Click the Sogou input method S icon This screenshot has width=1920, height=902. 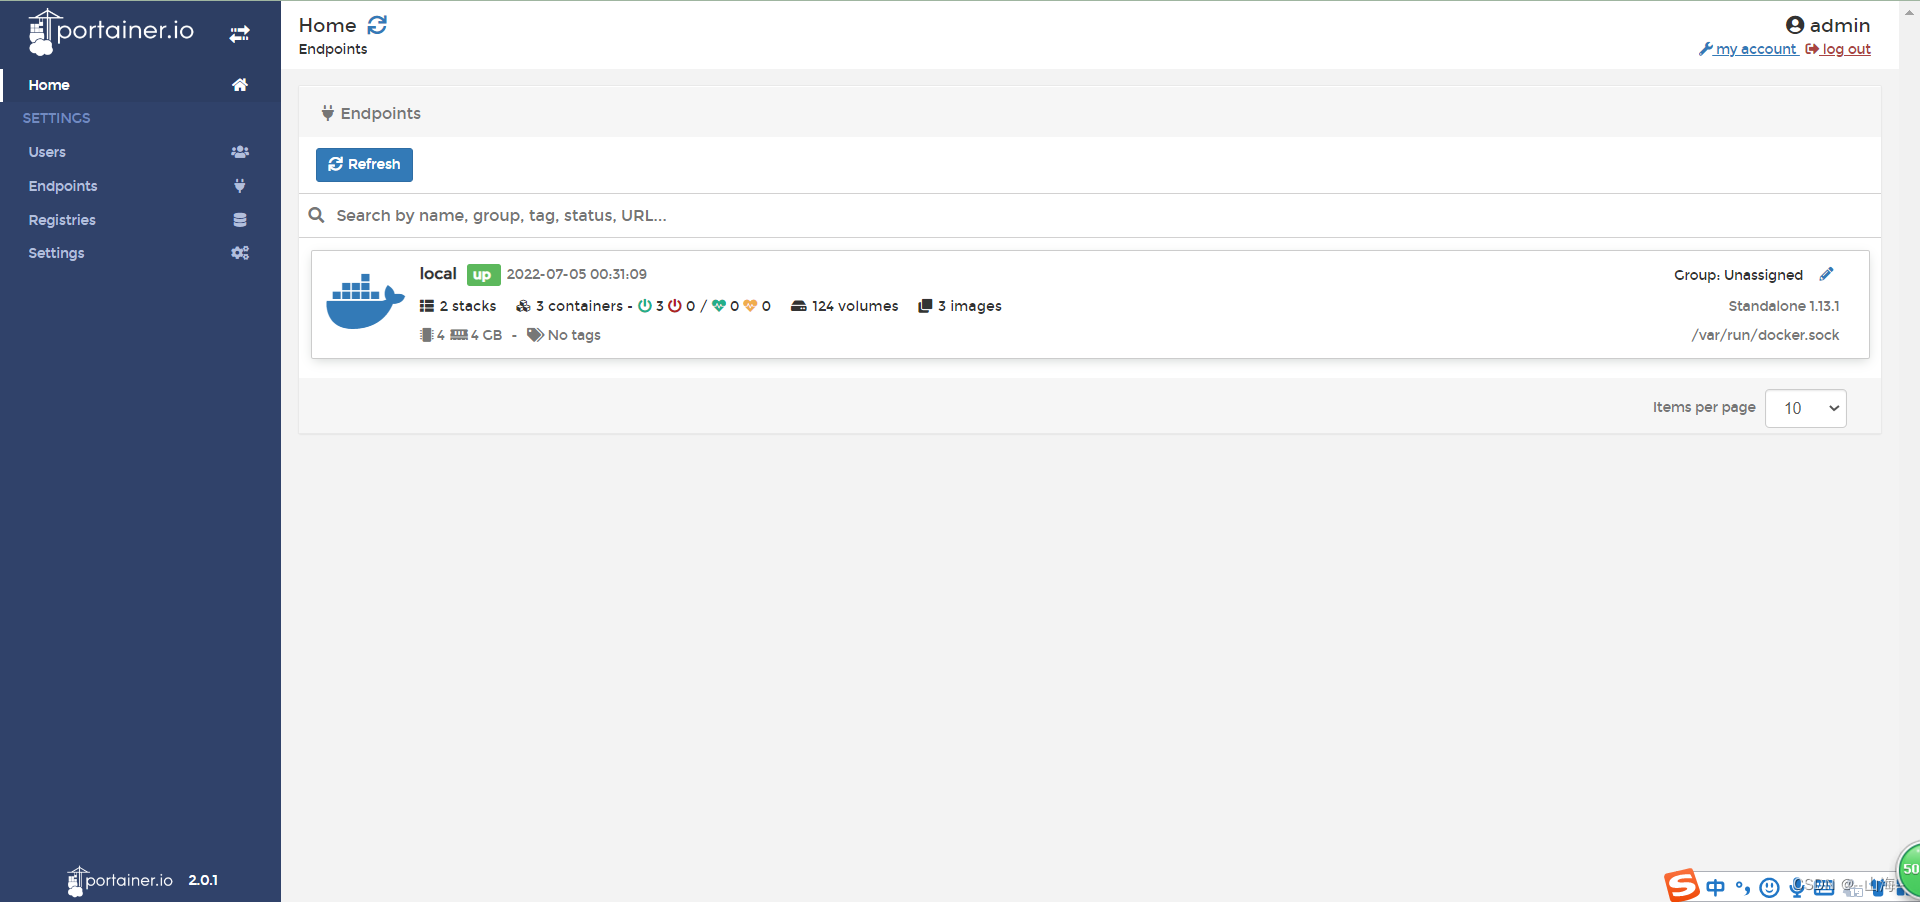click(x=1682, y=885)
